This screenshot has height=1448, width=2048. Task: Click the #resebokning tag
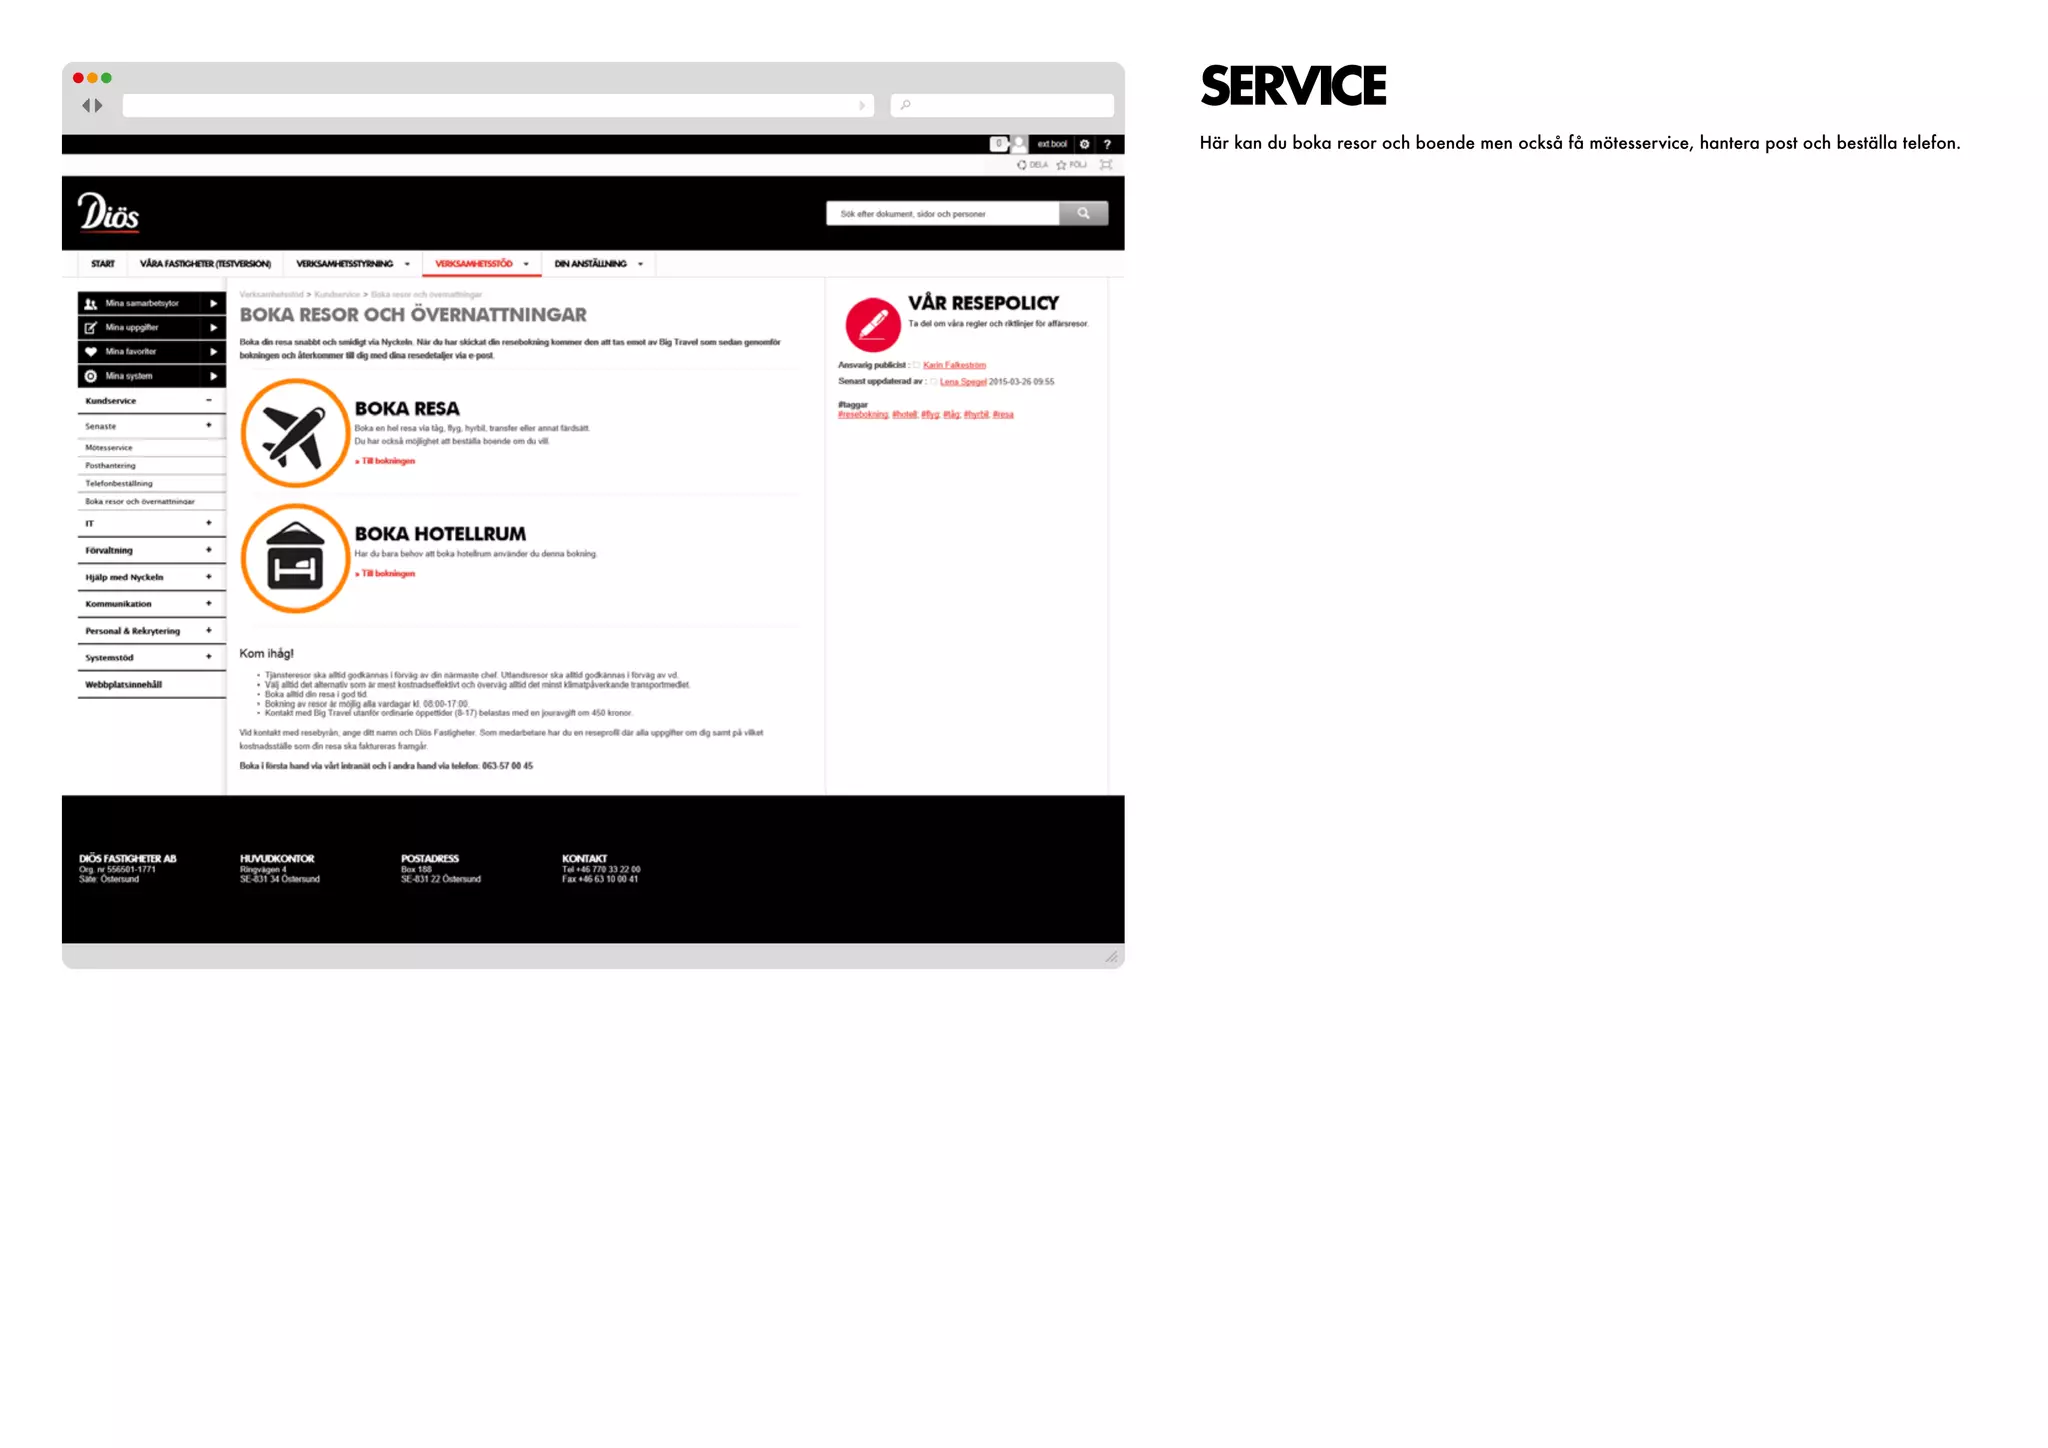click(863, 415)
